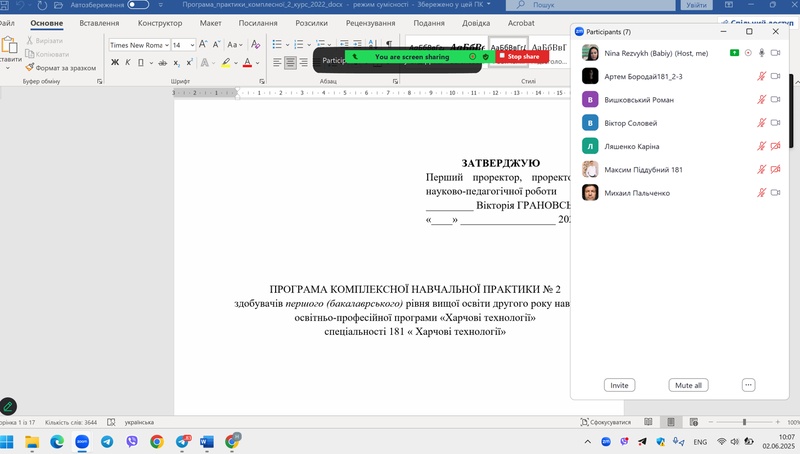
Task: Click the red Stop share button
Action: click(x=519, y=57)
